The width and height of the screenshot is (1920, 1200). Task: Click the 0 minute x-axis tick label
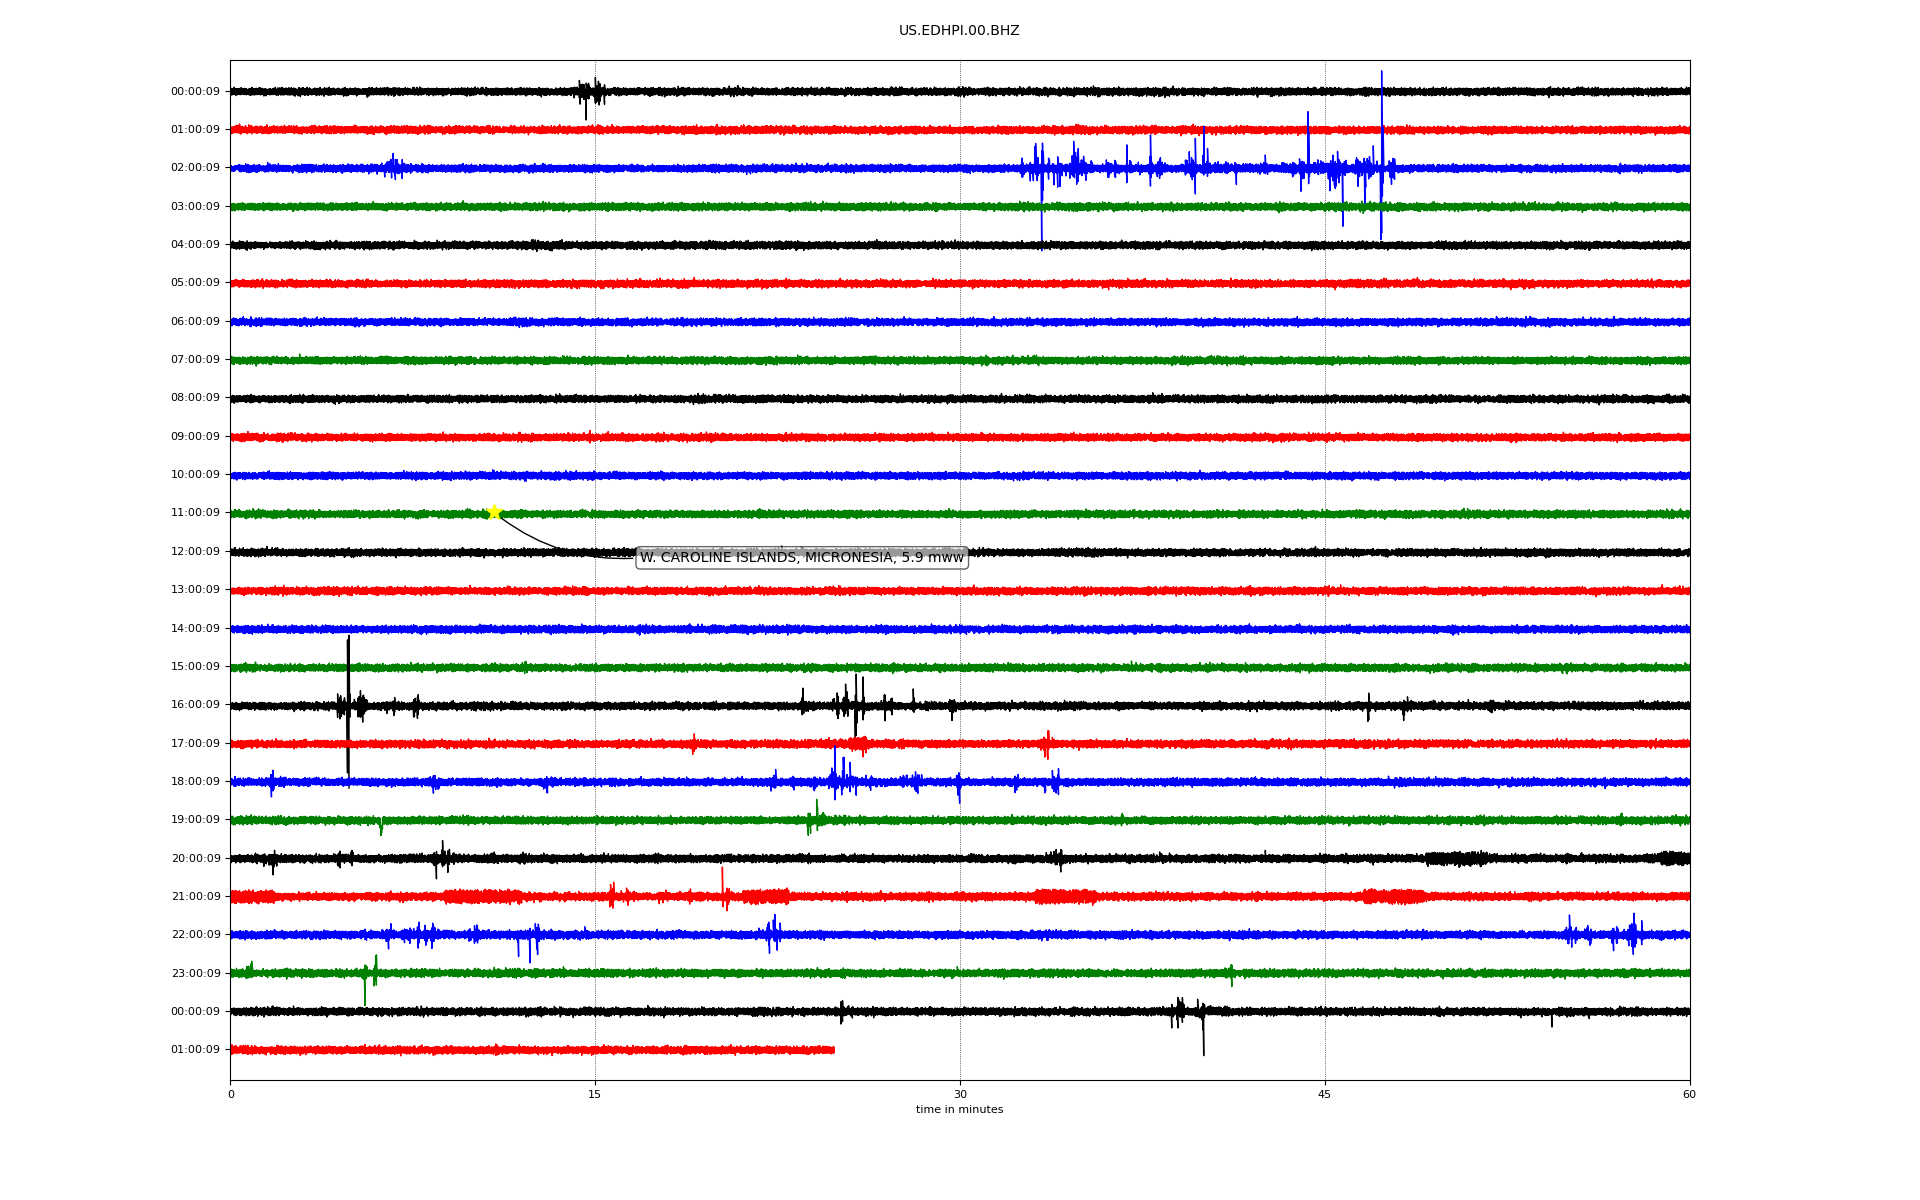point(231,1095)
